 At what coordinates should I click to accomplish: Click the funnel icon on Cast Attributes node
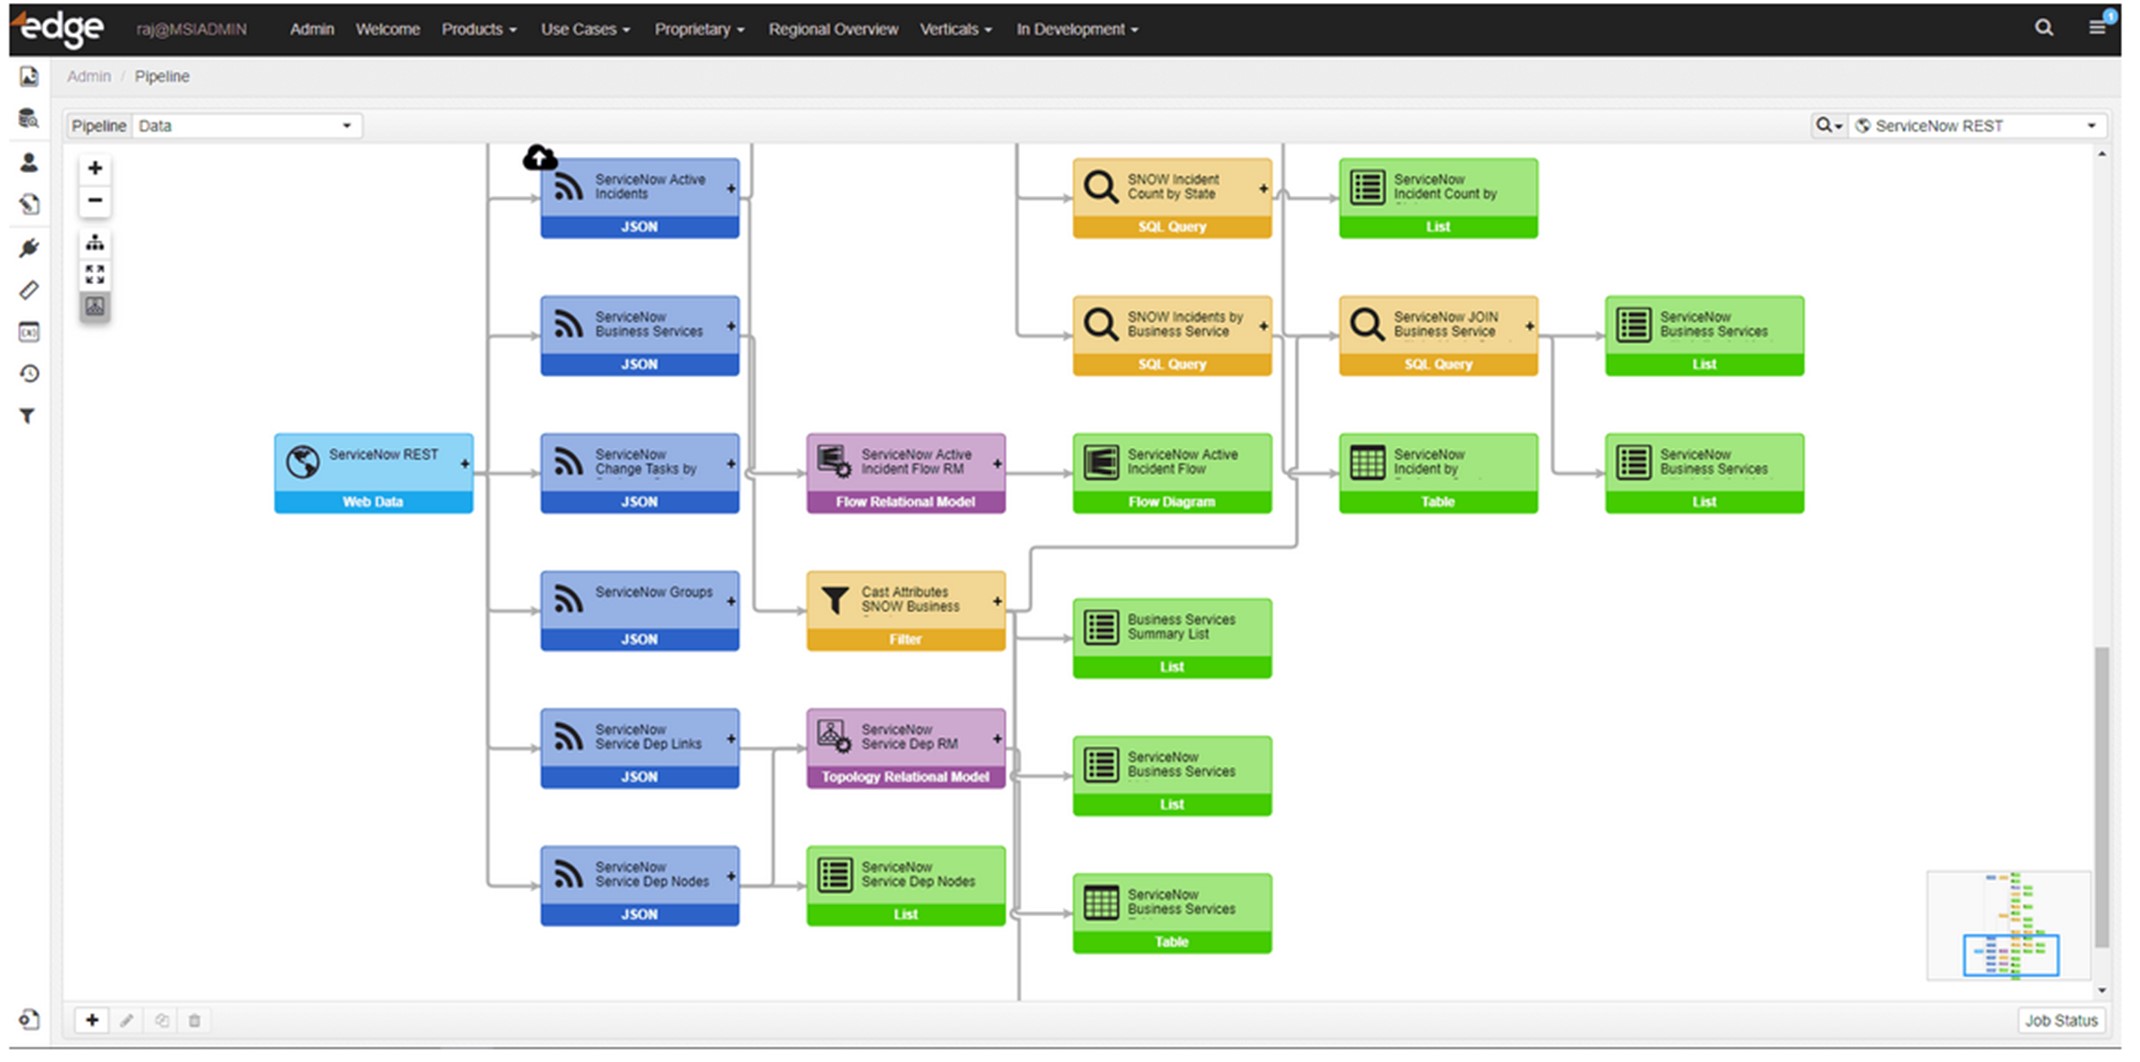pyautogui.click(x=835, y=599)
